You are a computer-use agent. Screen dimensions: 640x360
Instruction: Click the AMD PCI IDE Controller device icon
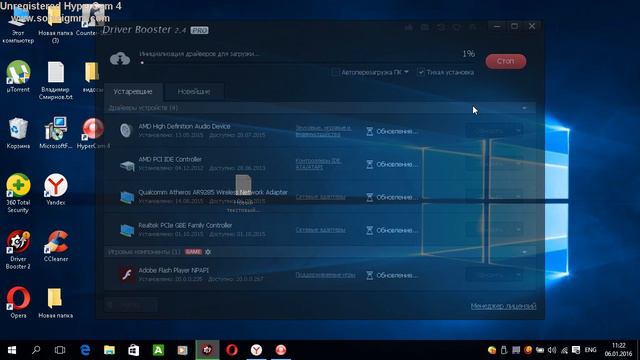[x=127, y=165]
